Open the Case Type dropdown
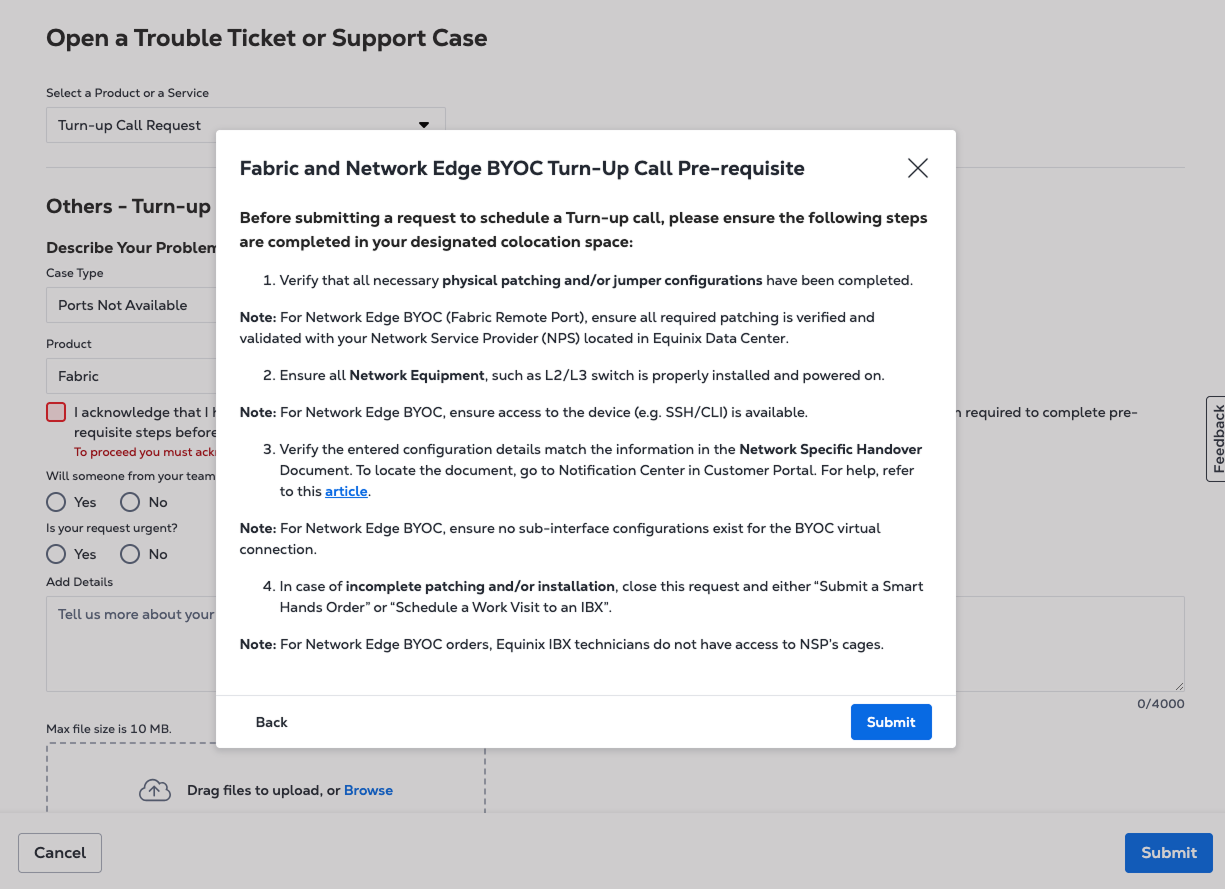 (x=132, y=305)
